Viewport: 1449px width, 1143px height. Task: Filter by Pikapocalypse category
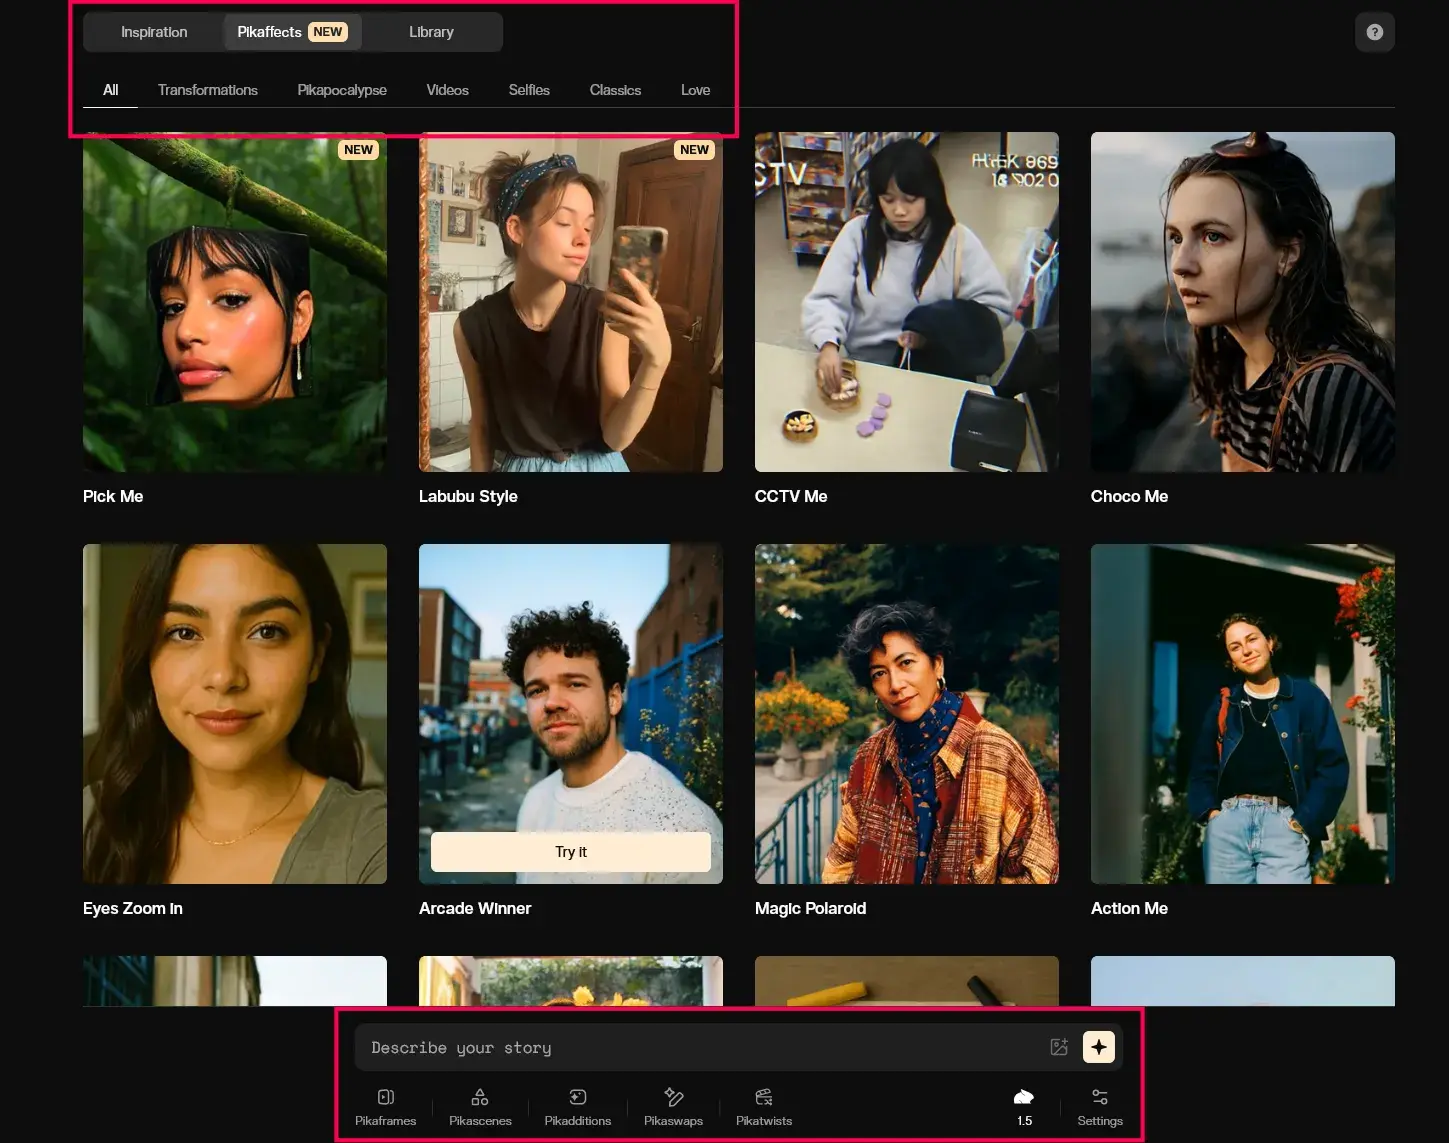[342, 90]
